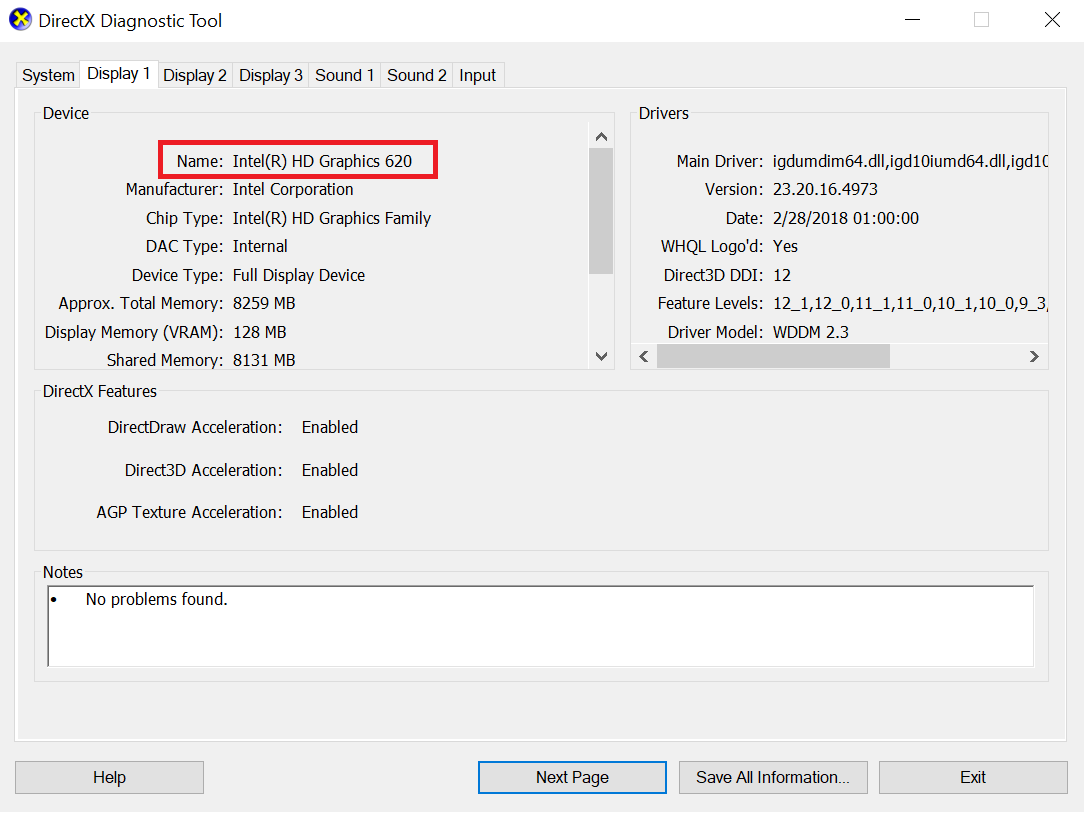The image size is (1084, 814).
Task: Click Drivers panel scroll left arrow
Action: 644,356
